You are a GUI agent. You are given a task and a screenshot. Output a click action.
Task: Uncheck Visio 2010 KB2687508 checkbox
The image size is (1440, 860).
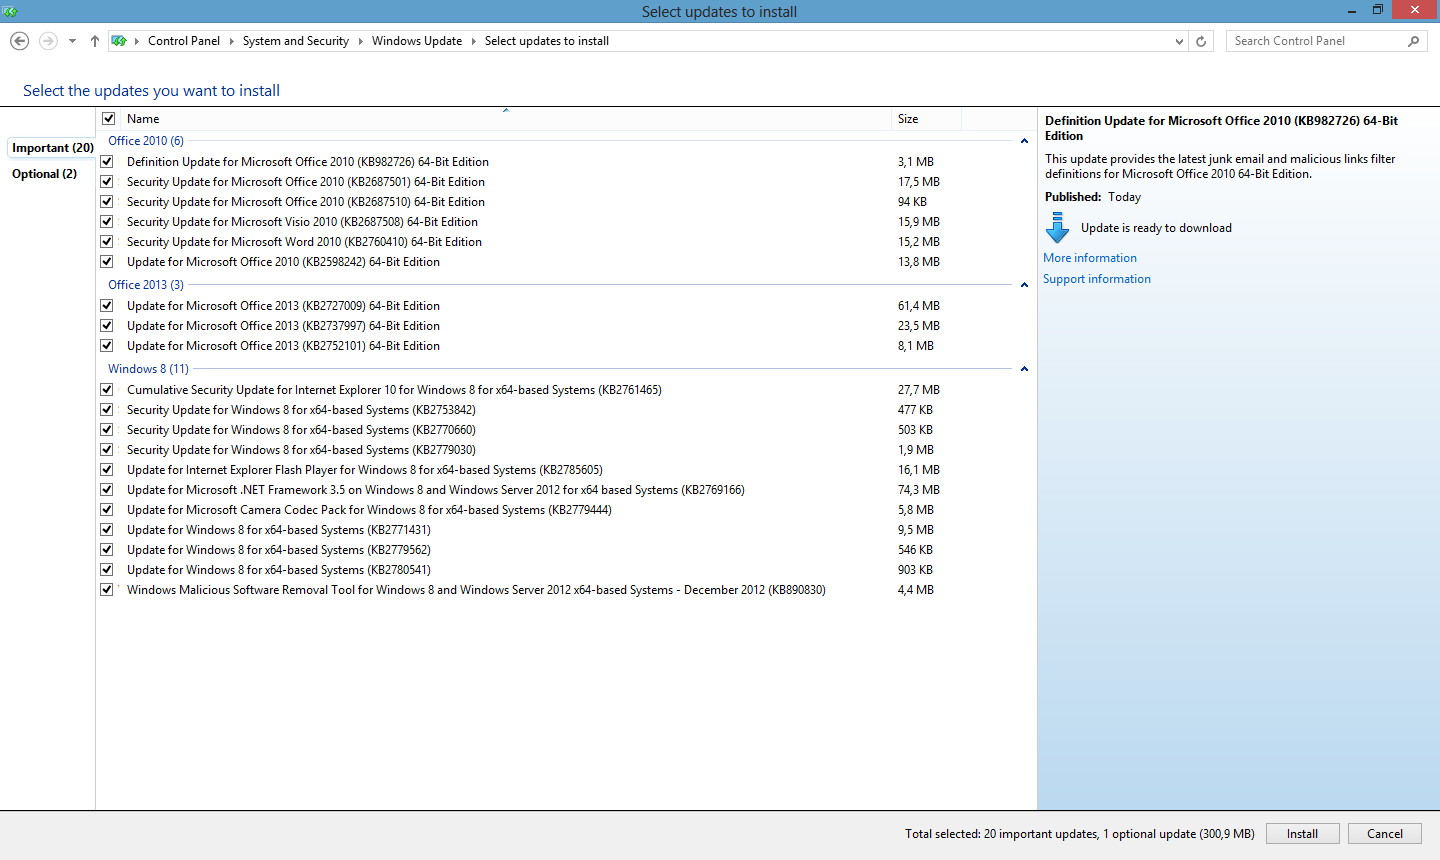(107, 222)
